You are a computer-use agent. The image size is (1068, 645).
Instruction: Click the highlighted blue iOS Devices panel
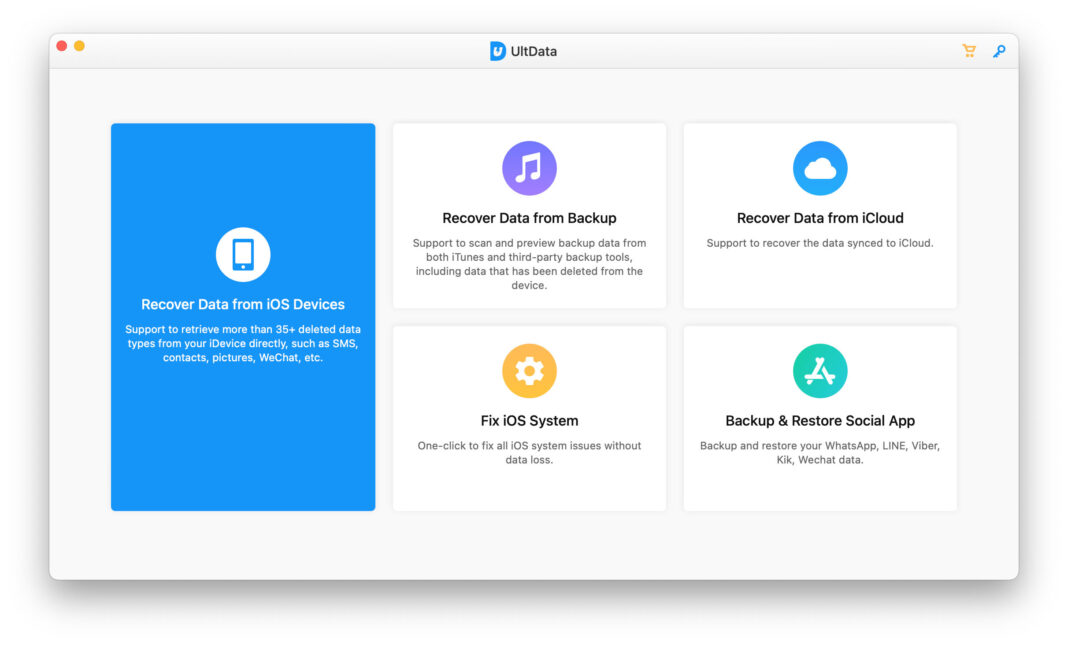click(242, 317)
